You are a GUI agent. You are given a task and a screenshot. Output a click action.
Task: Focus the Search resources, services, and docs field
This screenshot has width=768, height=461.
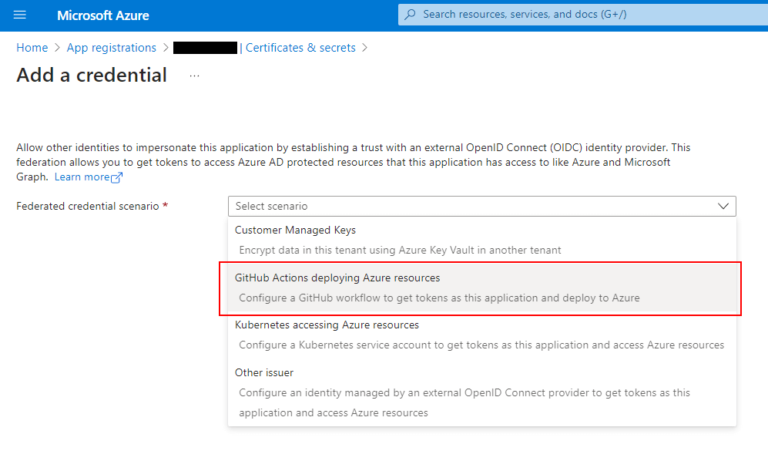click(x=580, y=15)
